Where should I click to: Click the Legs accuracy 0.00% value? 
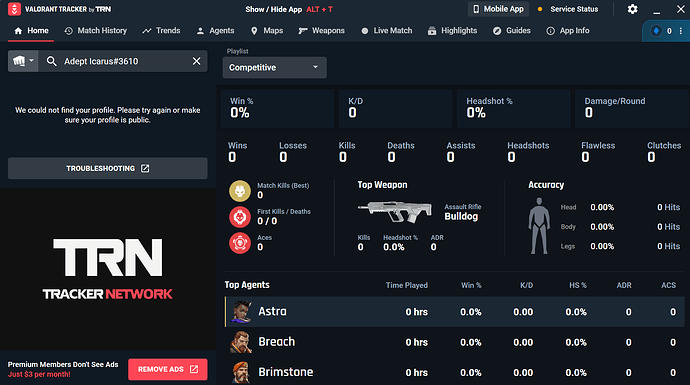pos(602,246)
